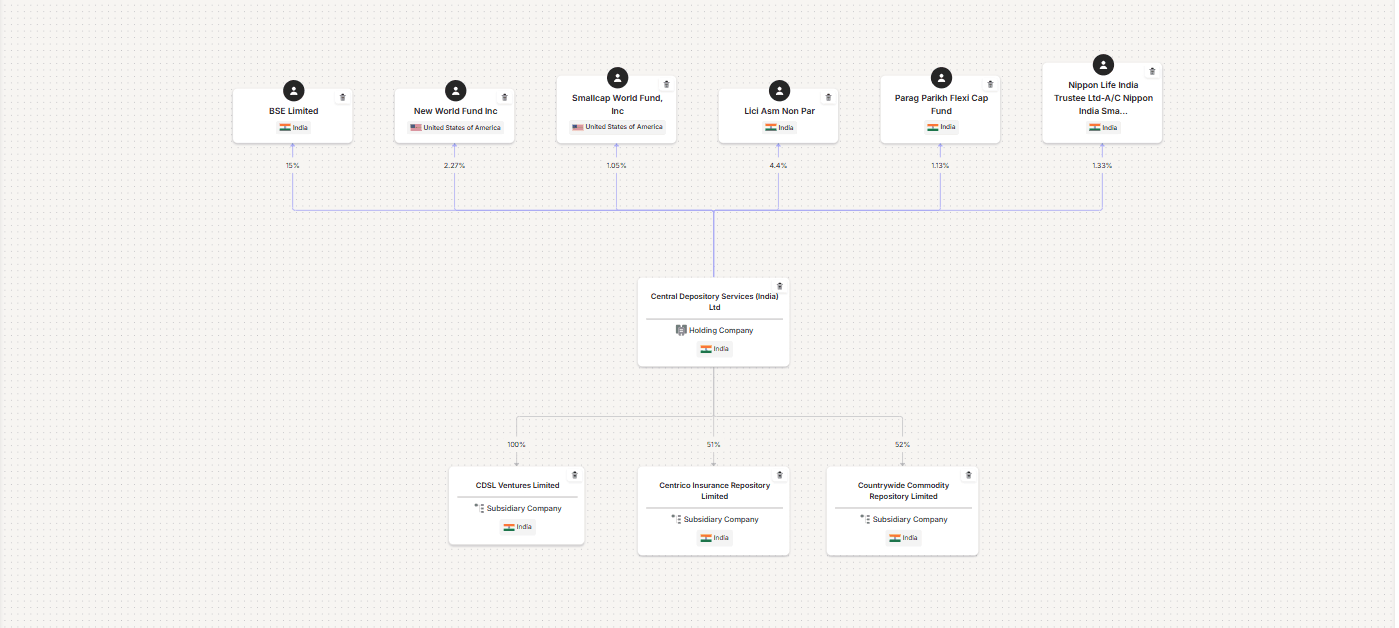Click Subsidiary Company label on Centrico Insurance card

(x=720, y=520)
